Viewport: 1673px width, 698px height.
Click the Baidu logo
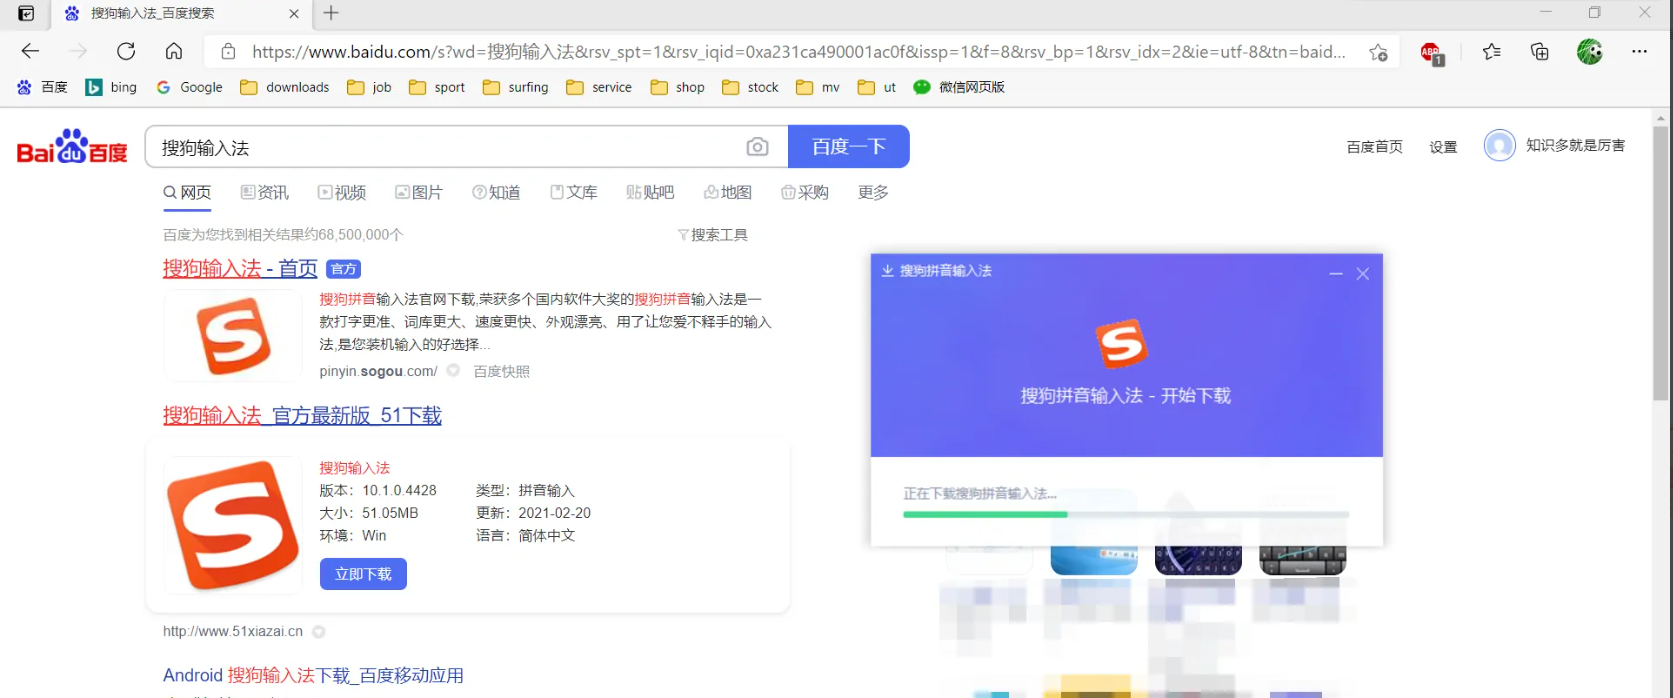click(72, 147)
